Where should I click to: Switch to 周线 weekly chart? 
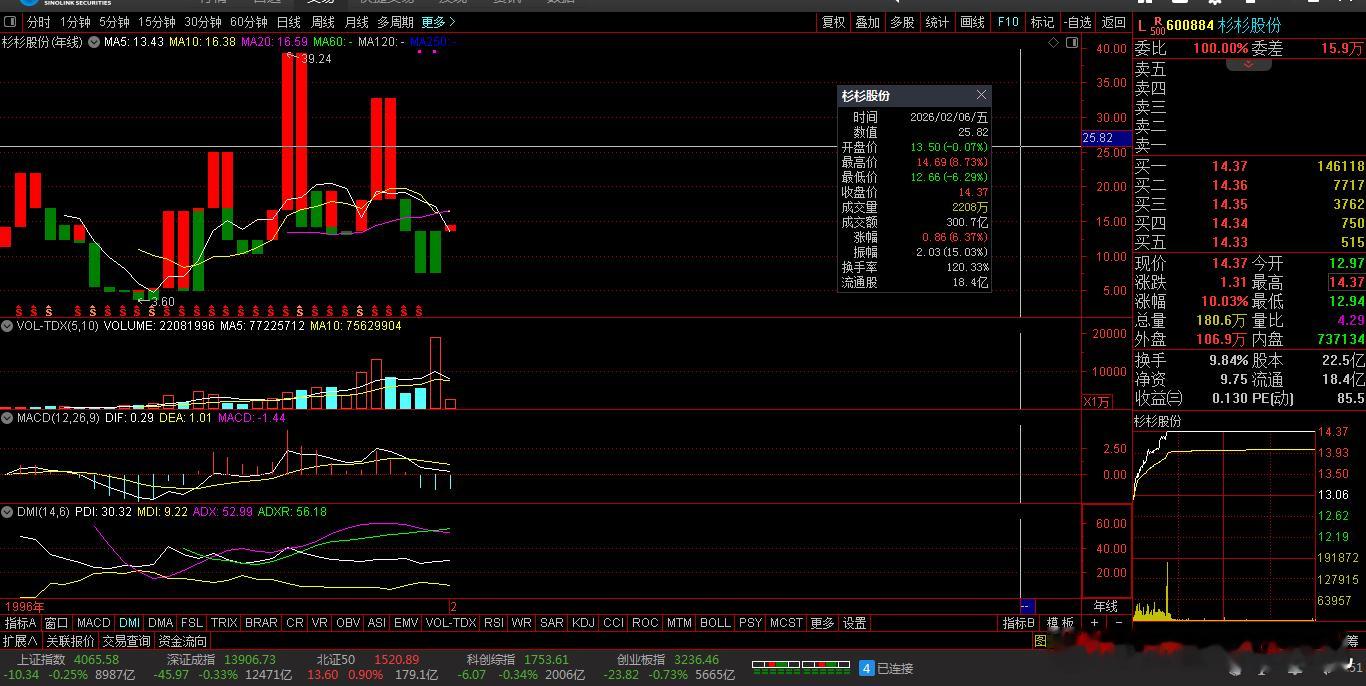click(323, 22)
